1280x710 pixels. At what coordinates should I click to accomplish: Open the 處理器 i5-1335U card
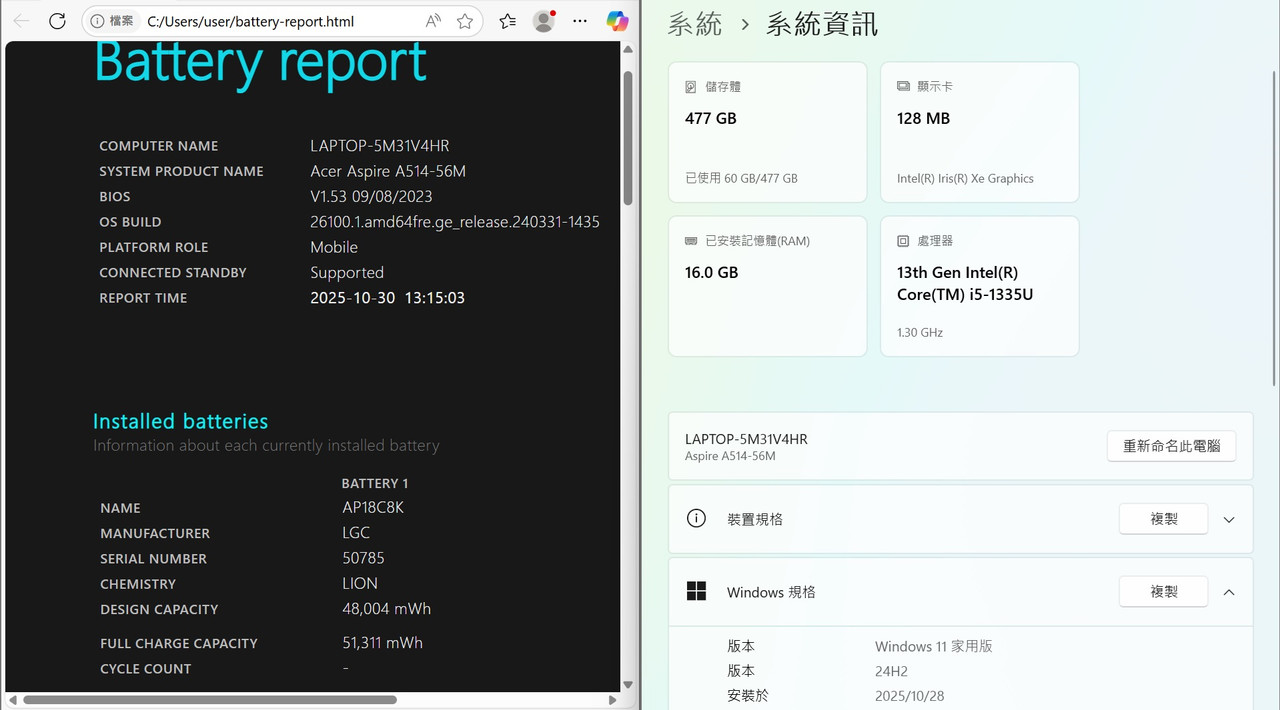(x=979, y=286)
